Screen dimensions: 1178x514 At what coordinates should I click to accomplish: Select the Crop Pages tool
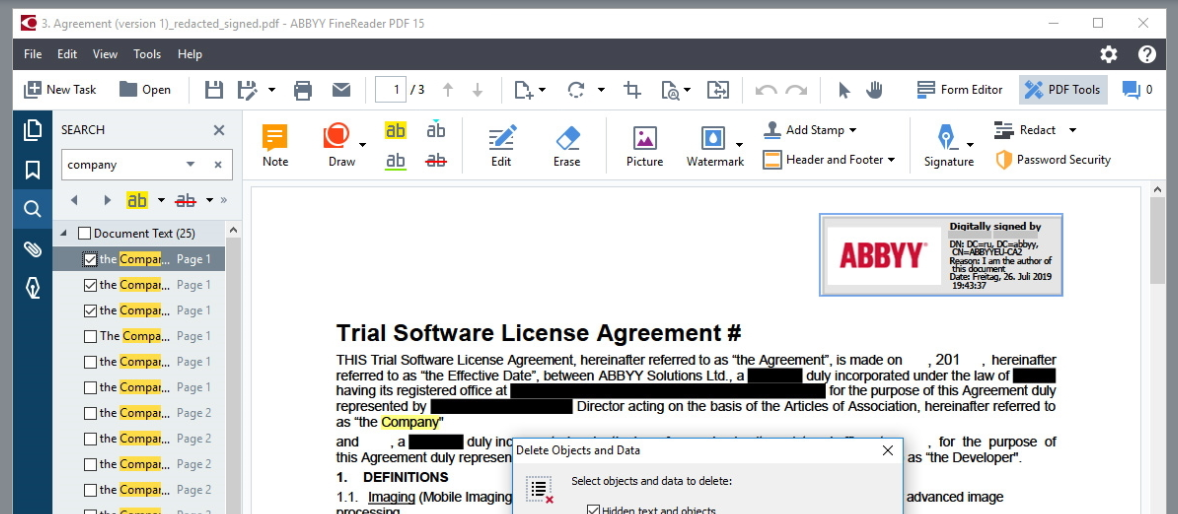coord(632,90)
